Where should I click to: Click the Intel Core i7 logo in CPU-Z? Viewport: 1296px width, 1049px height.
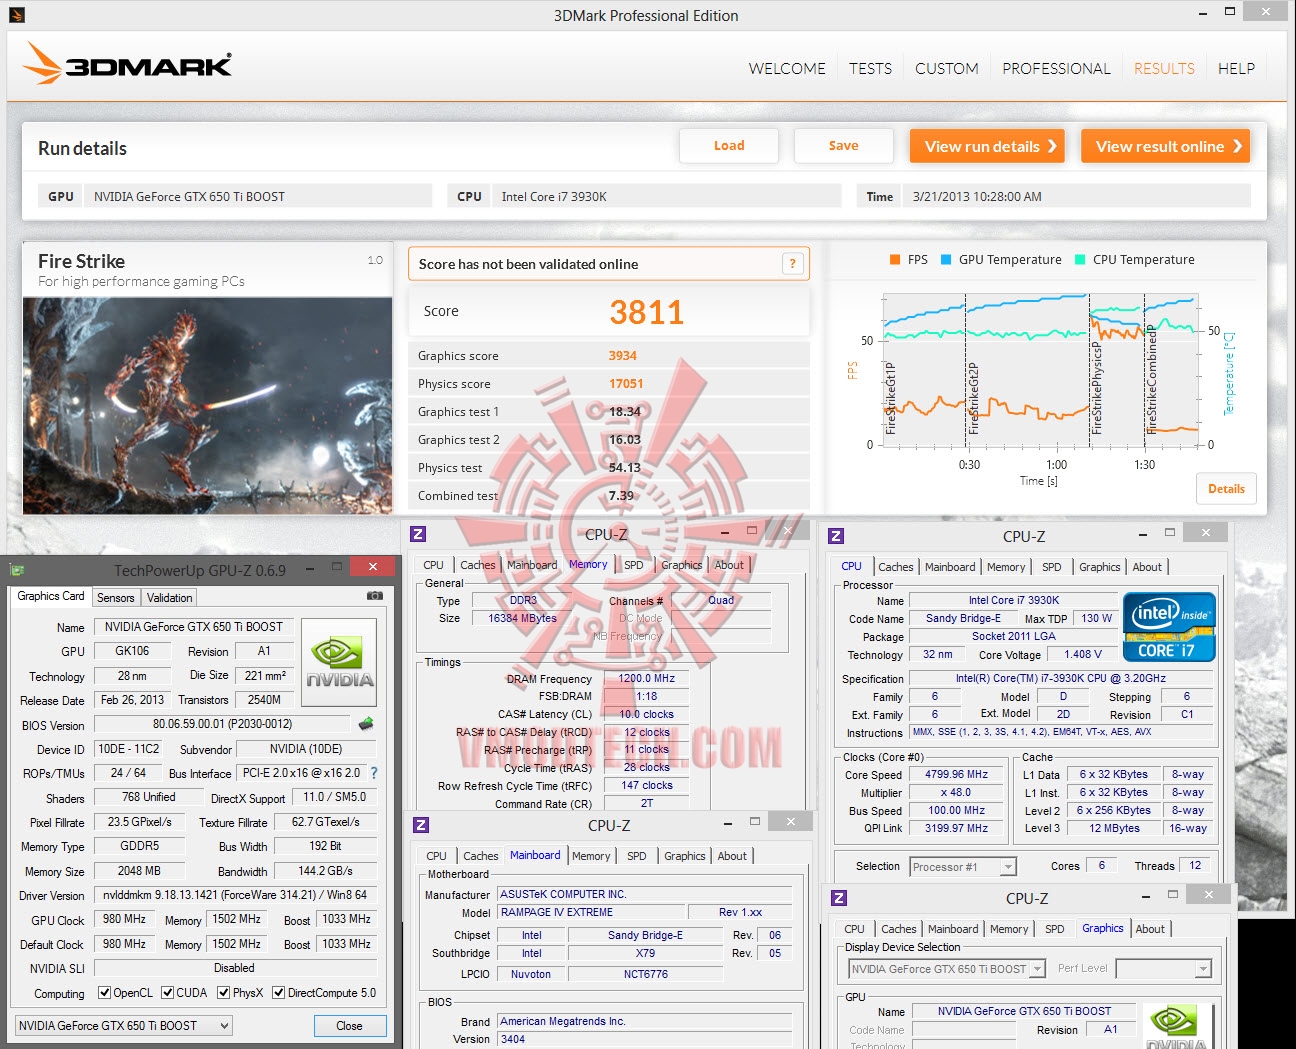[x=1169, y=627]
